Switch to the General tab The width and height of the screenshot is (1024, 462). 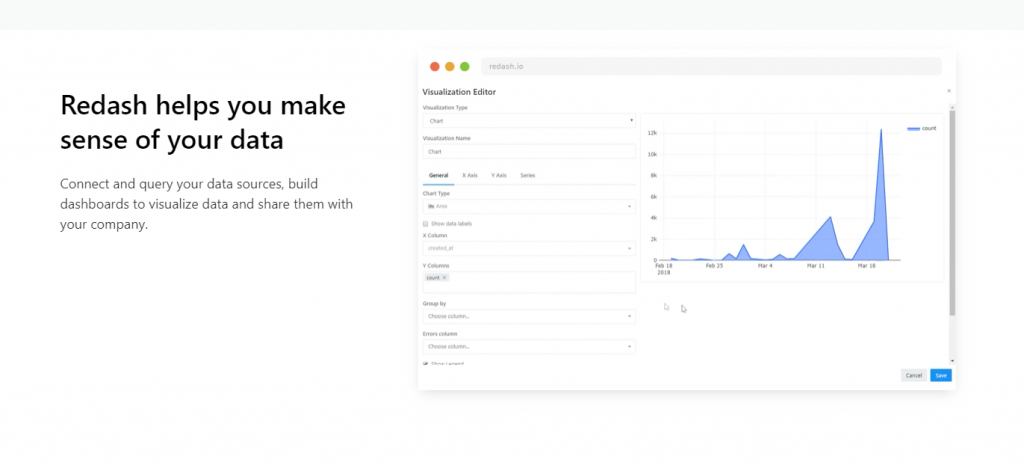pyautogui.click(x=438, y=176)
